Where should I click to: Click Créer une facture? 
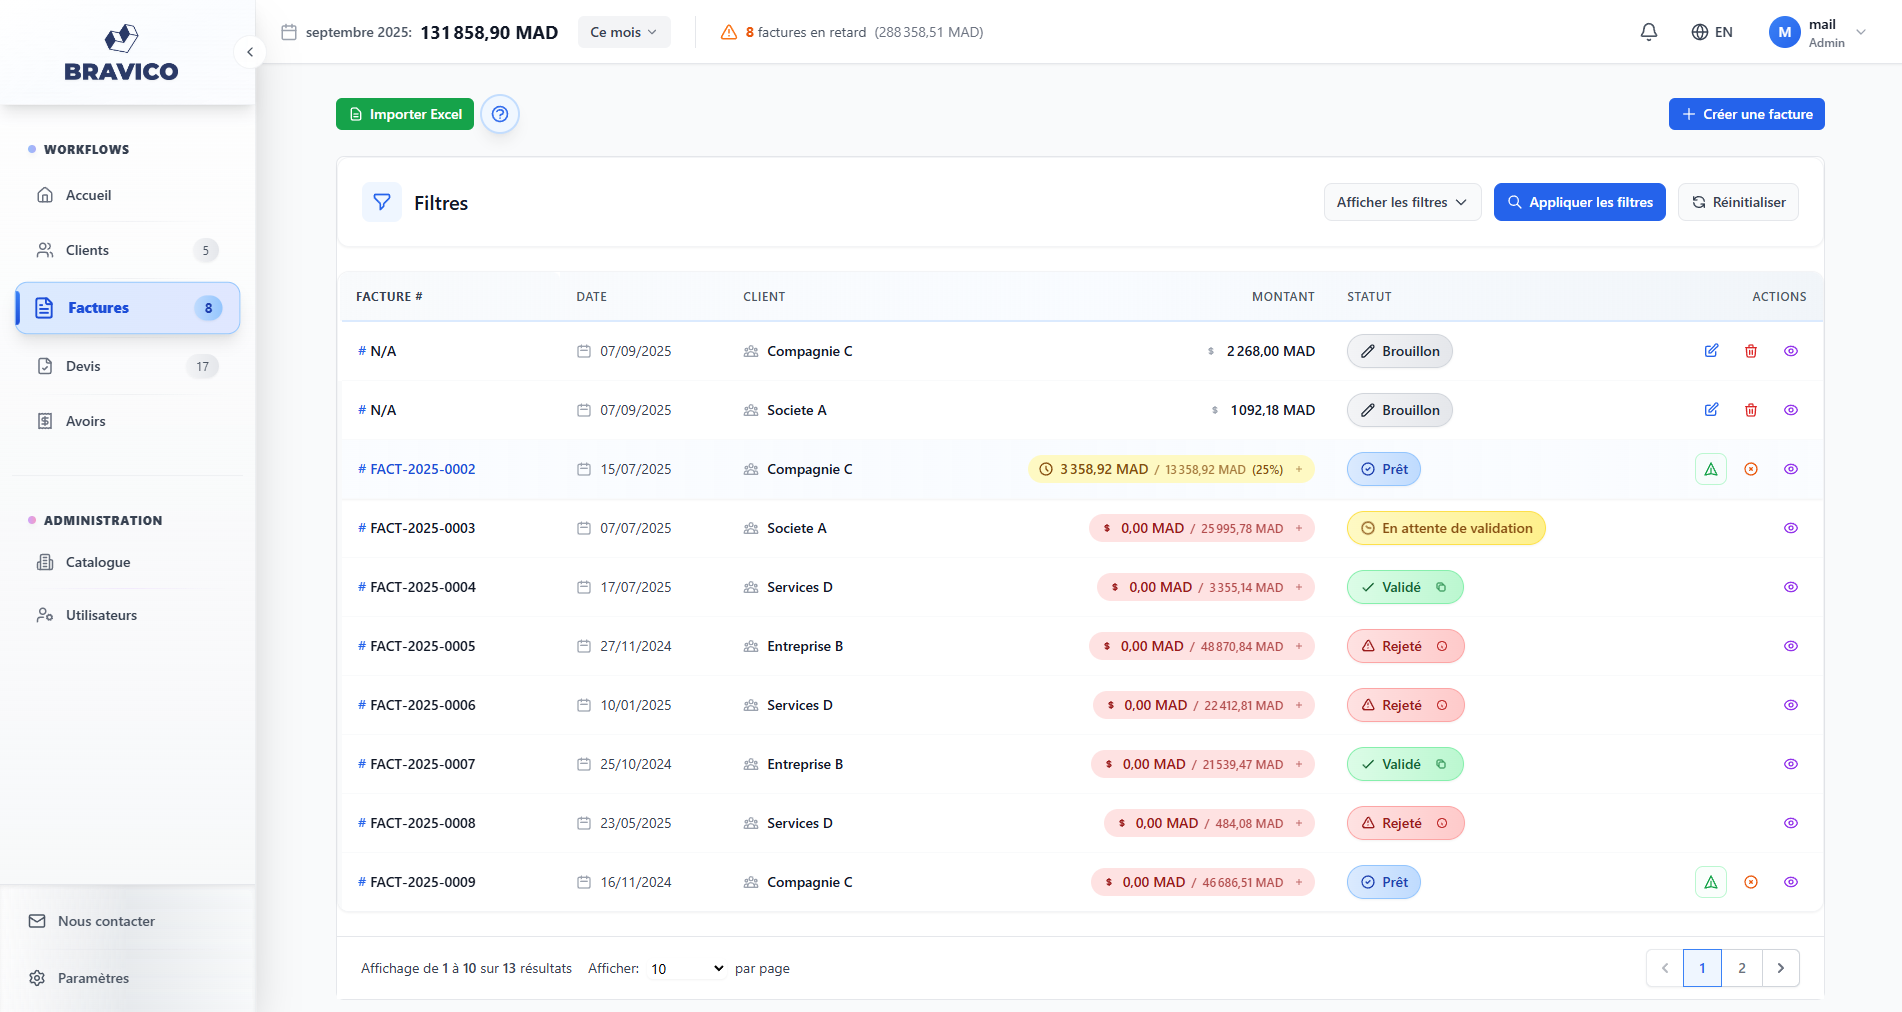pyautogui.click(x=1747, y=114)
